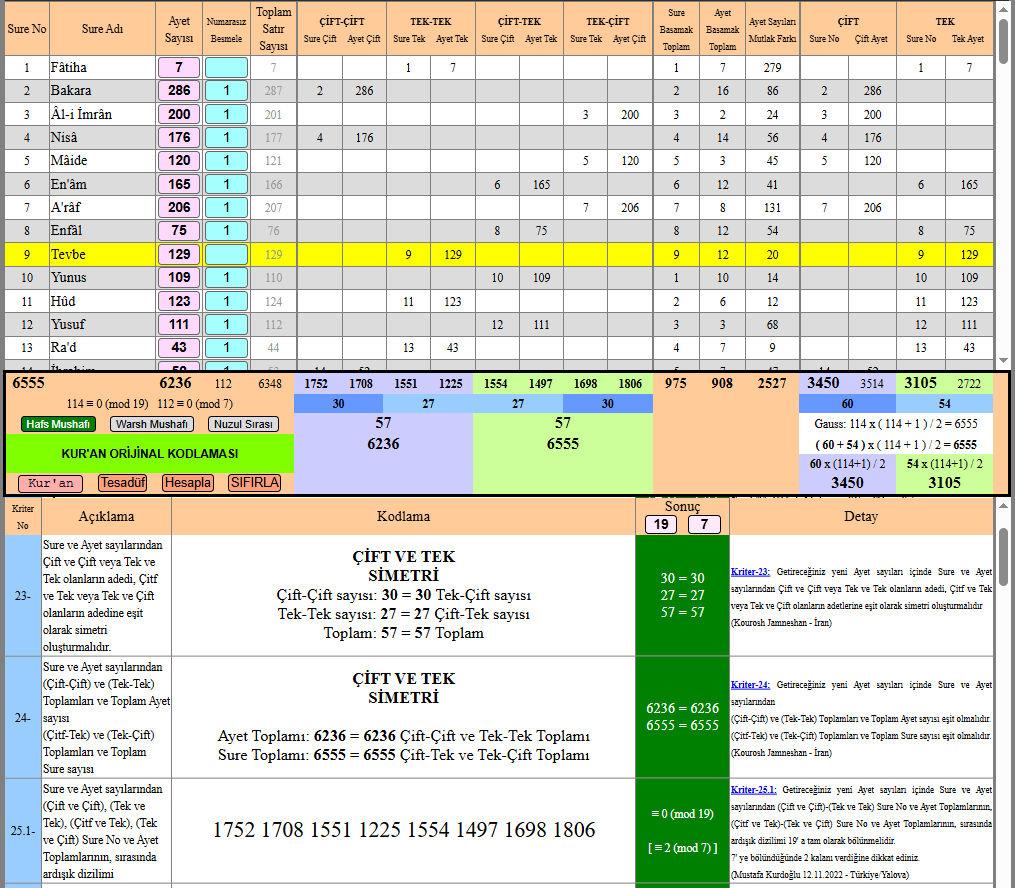Click the Tesadüf button
Image resolution: width=1015 pixels, height=888 pixels.
coord(122,483)
